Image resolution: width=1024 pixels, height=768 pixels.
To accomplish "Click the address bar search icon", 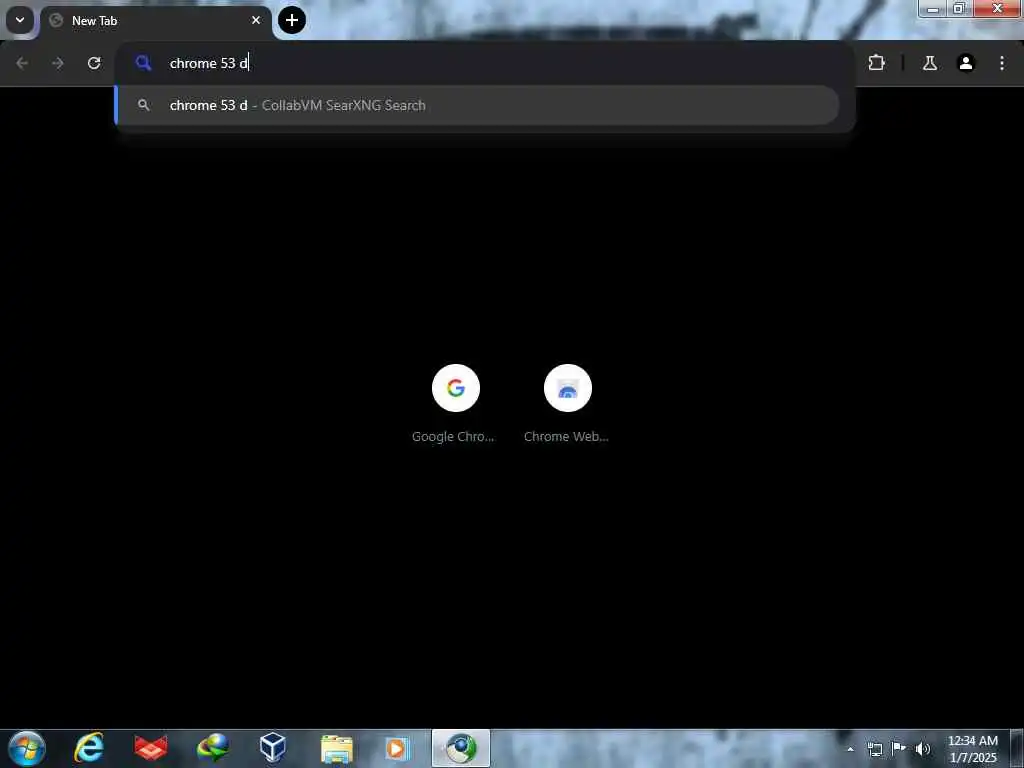I will [x=143, y=63].
